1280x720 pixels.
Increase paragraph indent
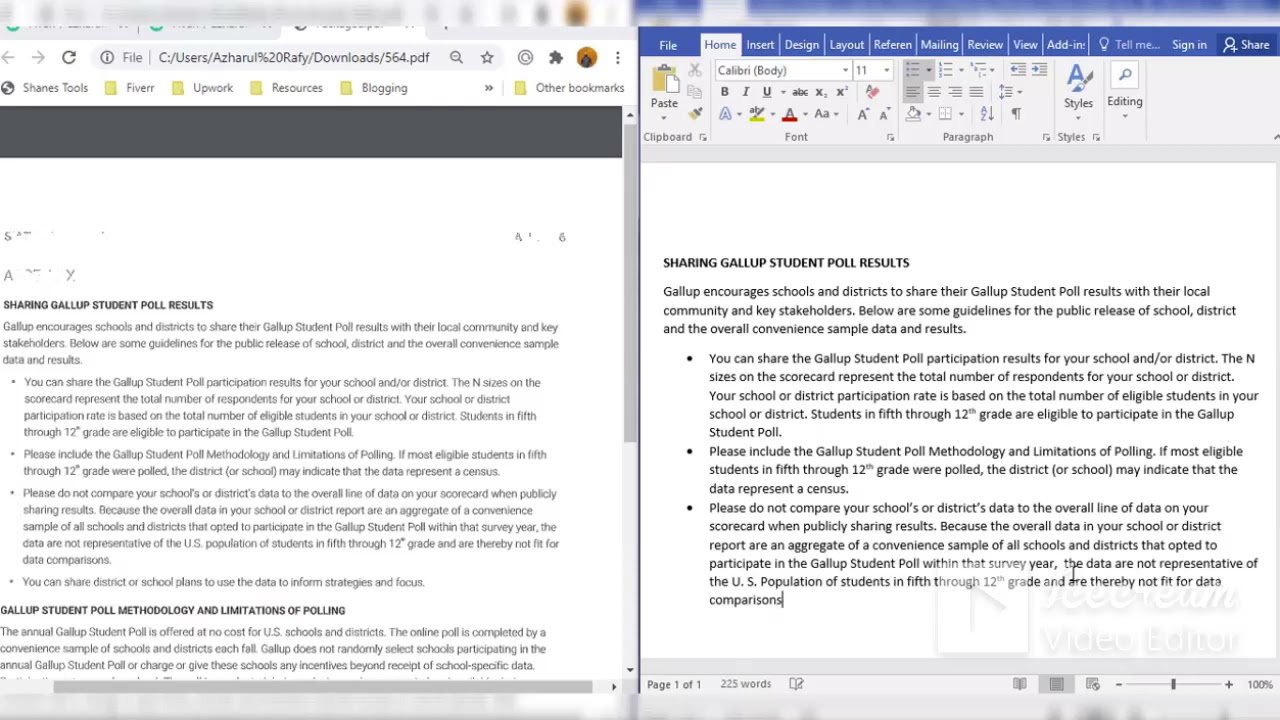[x=1039, y=70]
